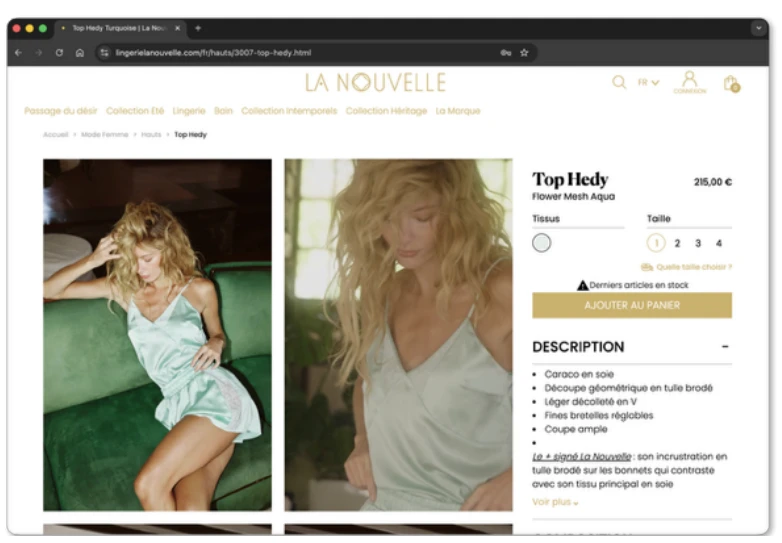Open close-up product photo

(x=398, y=335)
